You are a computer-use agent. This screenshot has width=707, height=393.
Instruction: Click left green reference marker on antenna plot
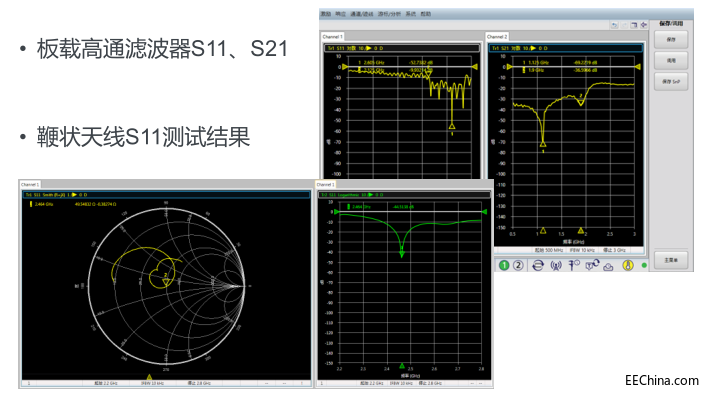[336, 212]
